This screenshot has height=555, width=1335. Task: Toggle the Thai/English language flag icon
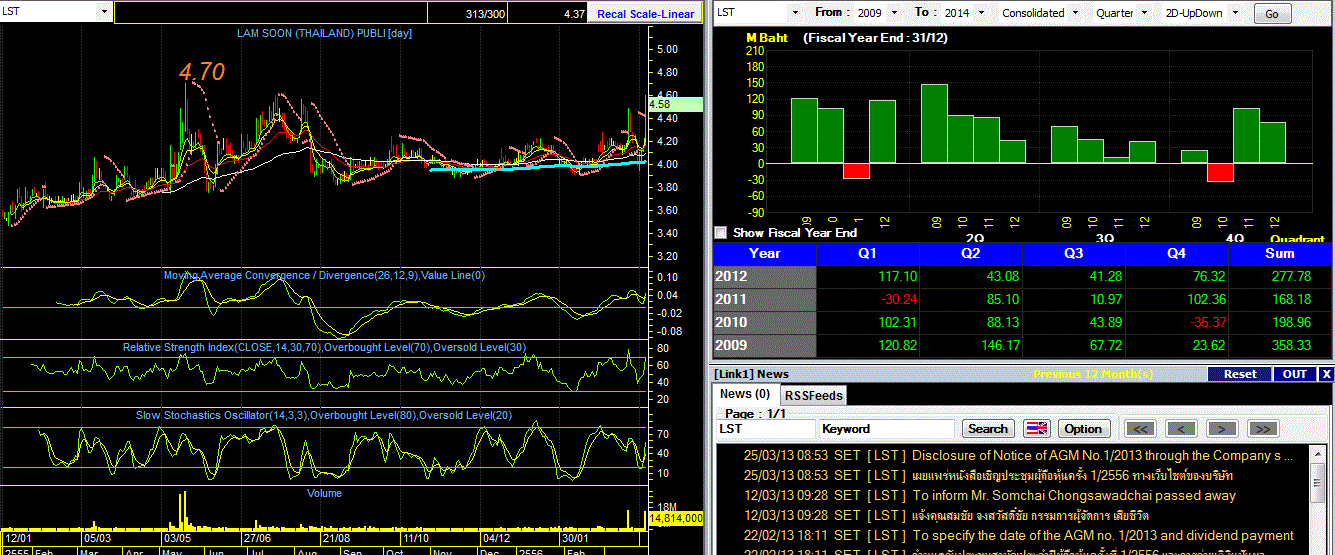coord(1037,428)
